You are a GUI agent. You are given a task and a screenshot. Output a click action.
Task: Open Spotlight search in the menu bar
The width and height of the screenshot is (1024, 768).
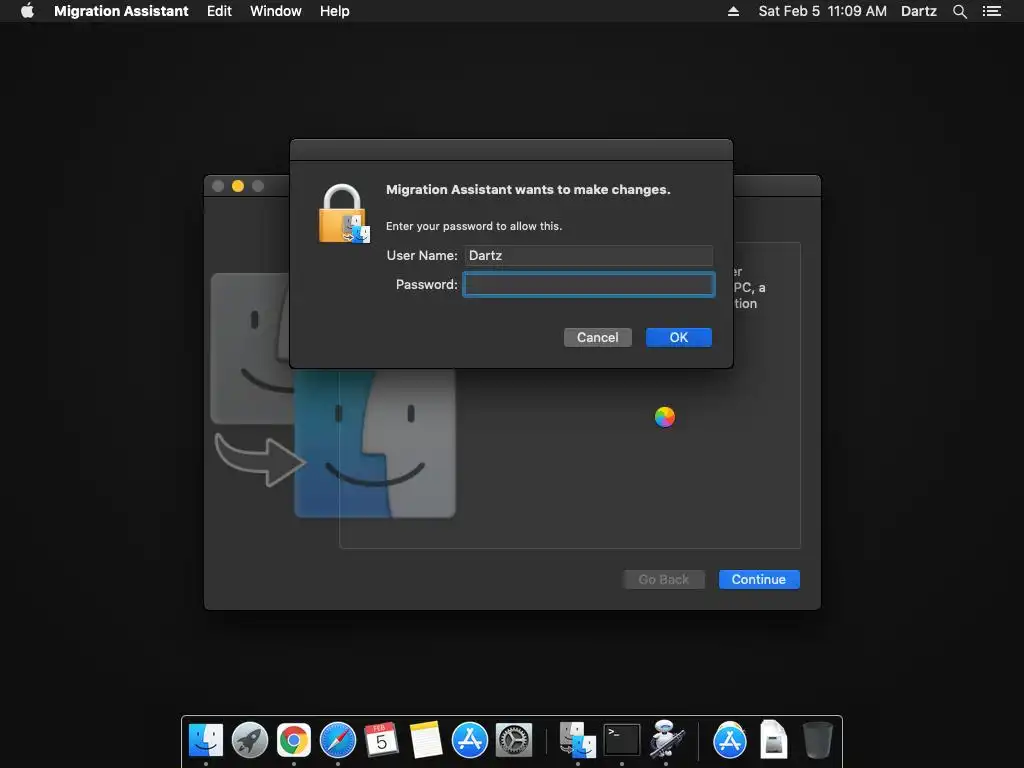(959, 11)
